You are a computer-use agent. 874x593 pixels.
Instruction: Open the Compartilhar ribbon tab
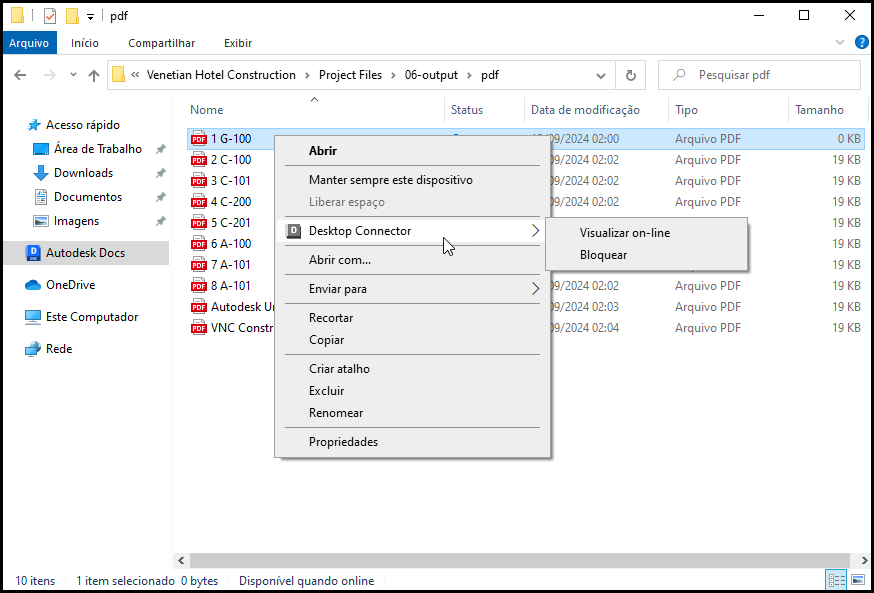tap(162, 43)
